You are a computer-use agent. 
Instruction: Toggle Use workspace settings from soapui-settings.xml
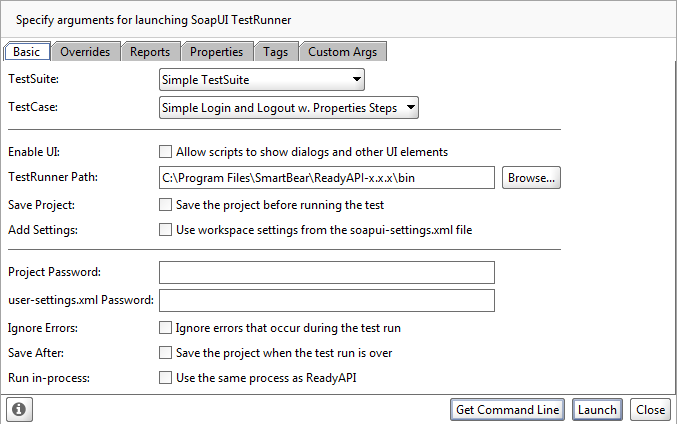coord(165,230)
